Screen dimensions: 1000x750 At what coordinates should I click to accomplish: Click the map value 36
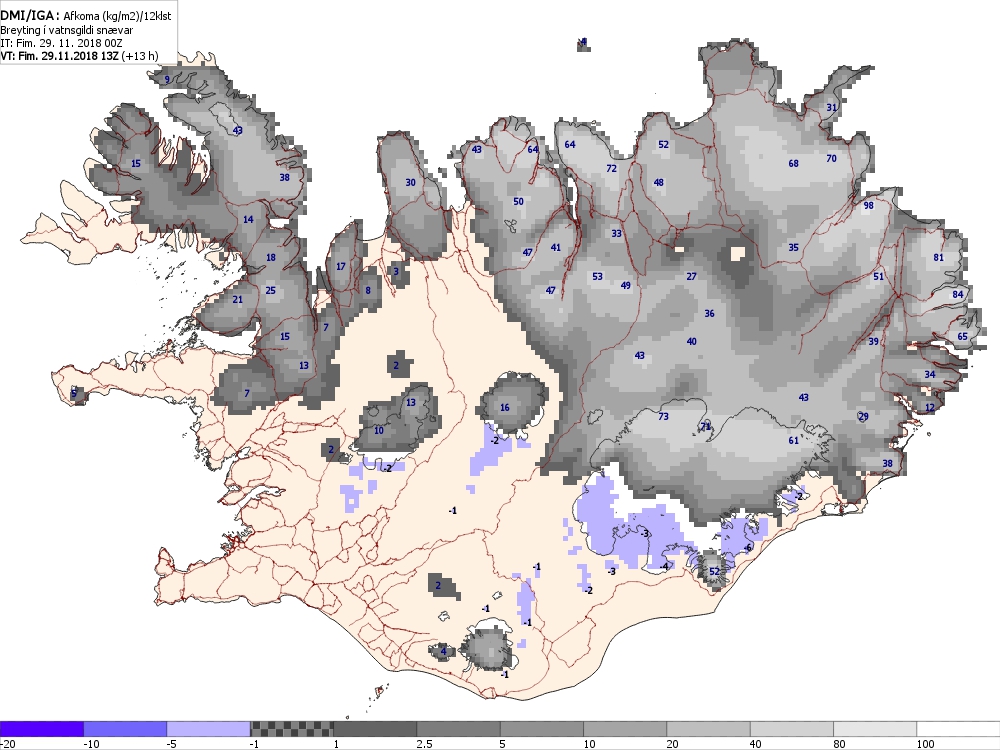click(709, 313)
